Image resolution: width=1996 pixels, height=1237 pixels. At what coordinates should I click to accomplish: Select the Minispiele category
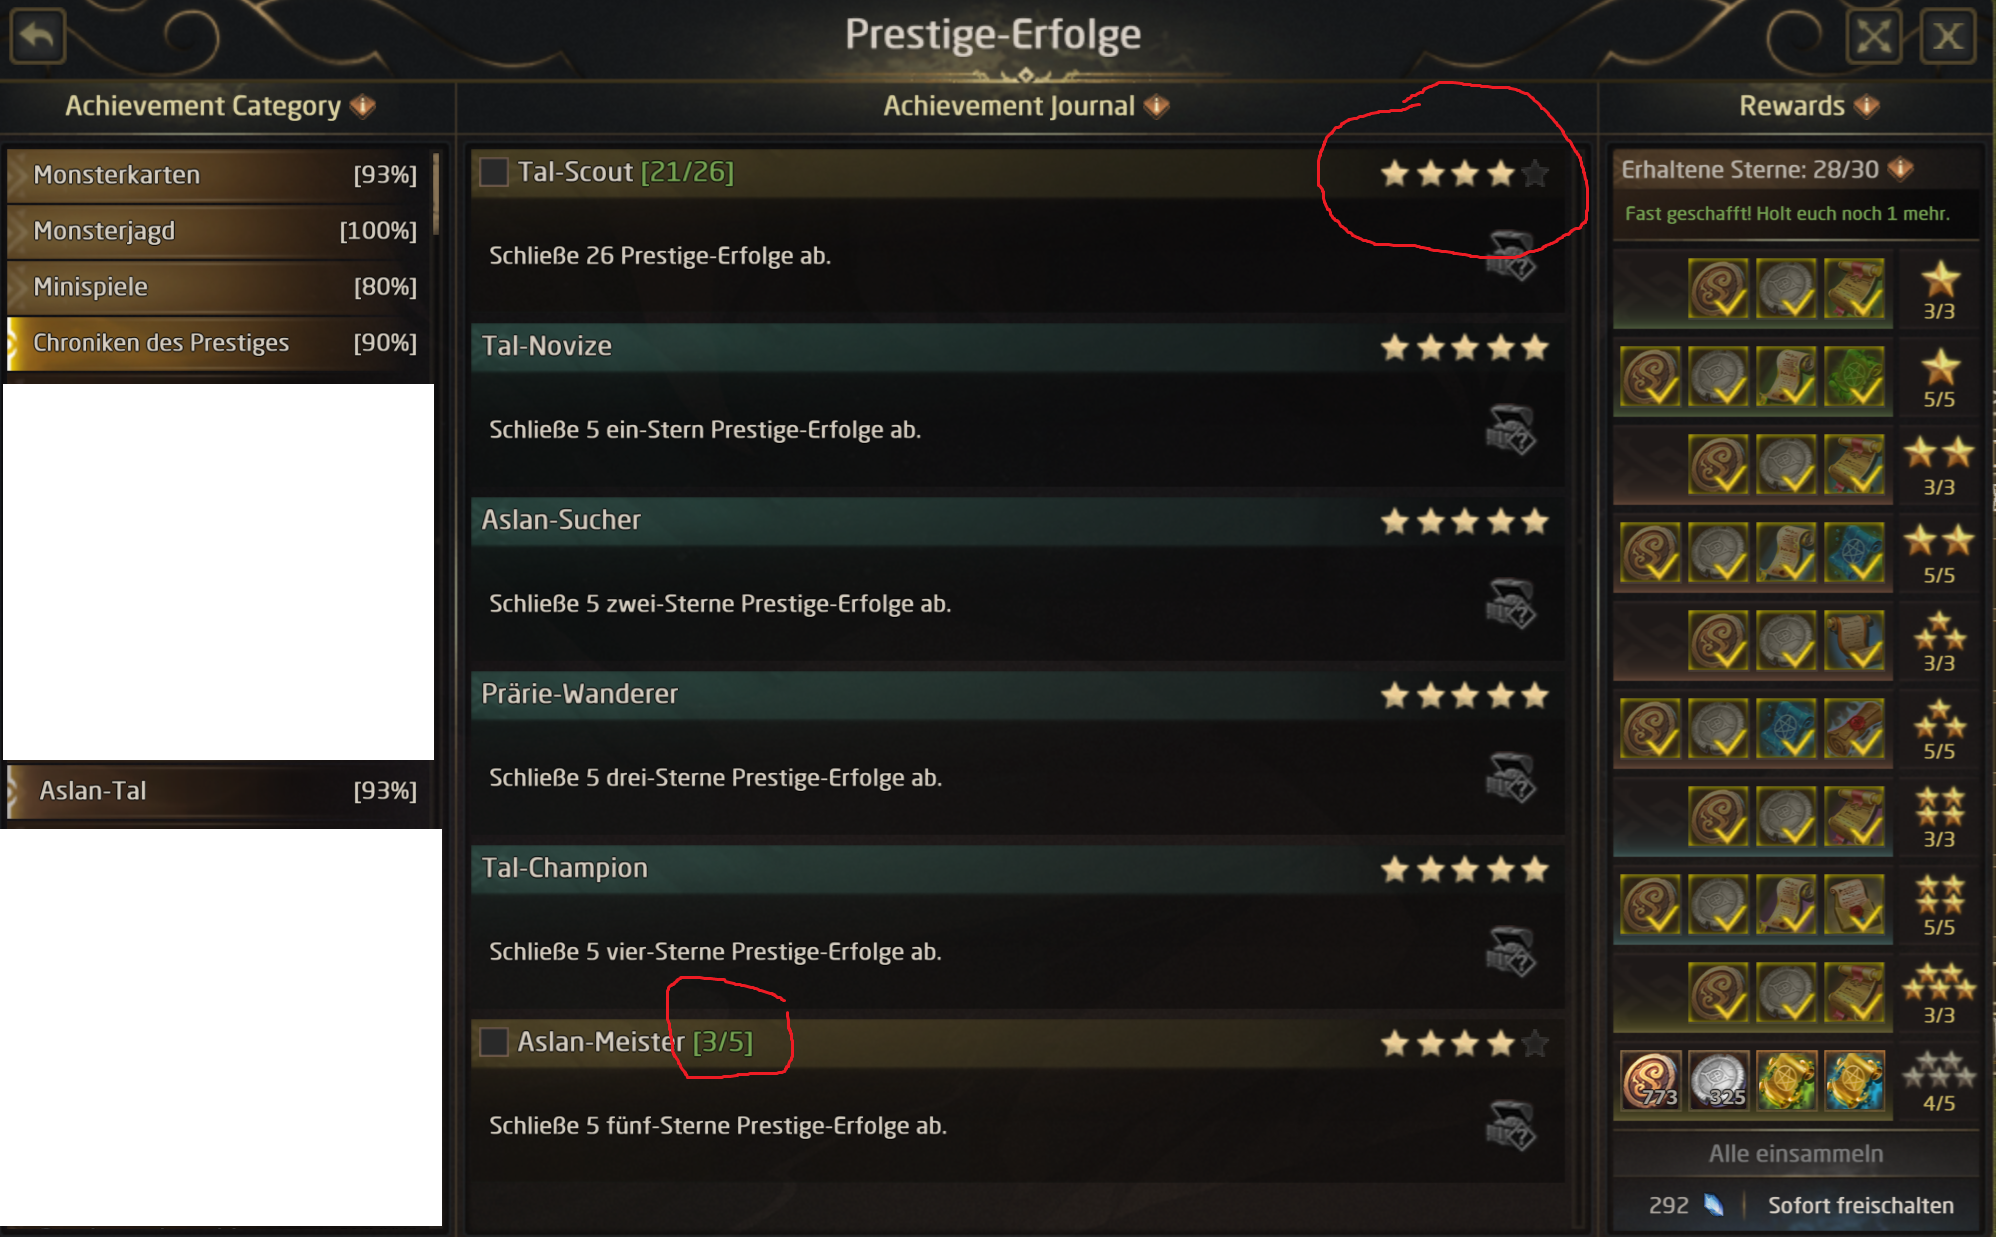220,287
